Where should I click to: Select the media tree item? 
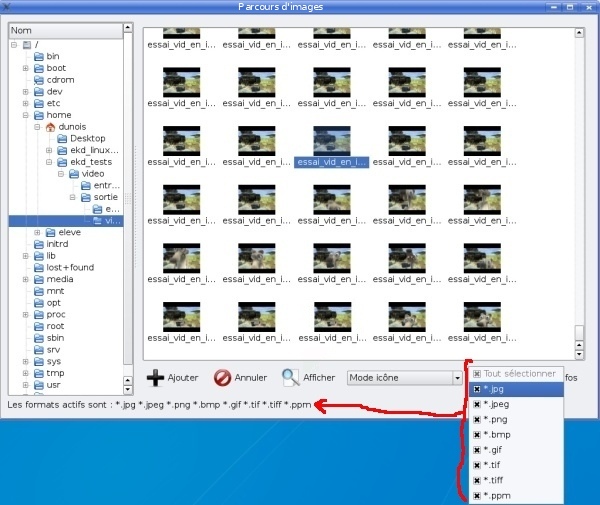[x=60, y=280]
